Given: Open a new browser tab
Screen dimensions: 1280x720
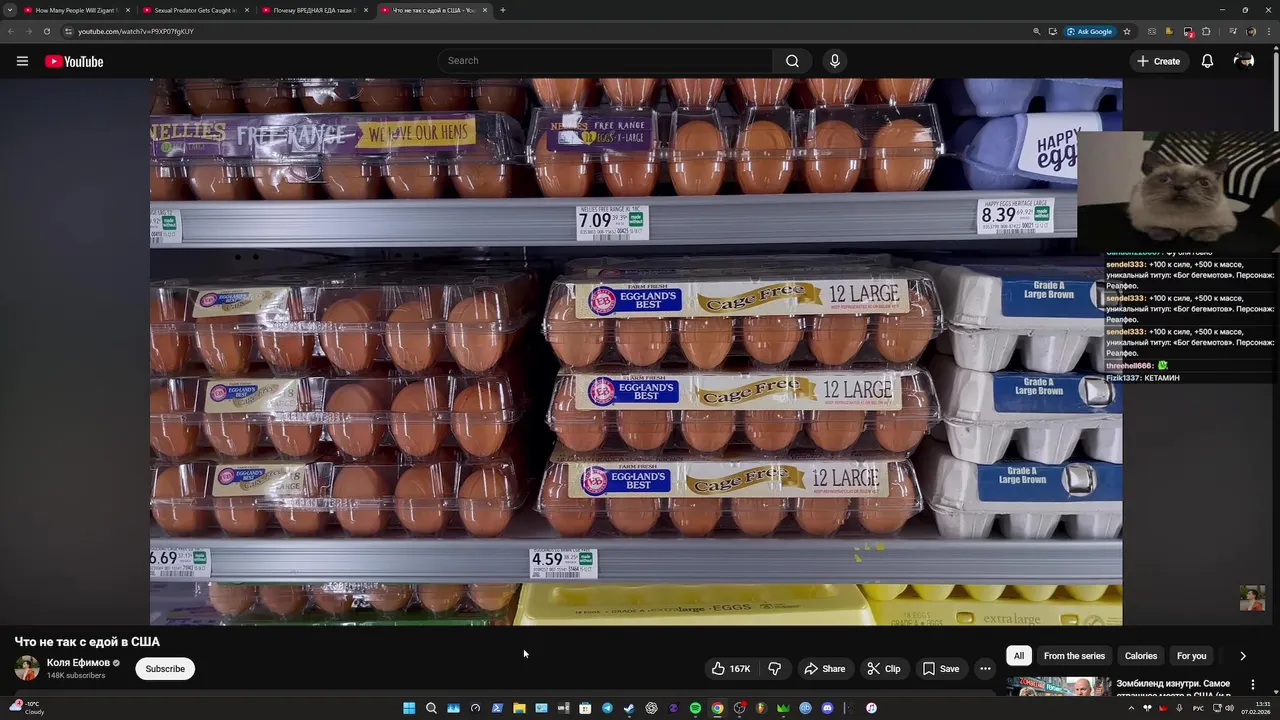Looking at the screenshot, I should coord(502,10).
